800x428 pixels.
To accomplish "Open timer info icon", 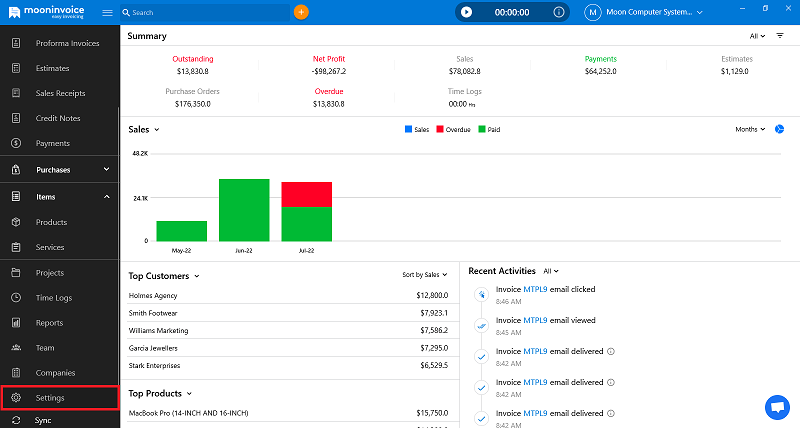I will click(x=559, y=12).
